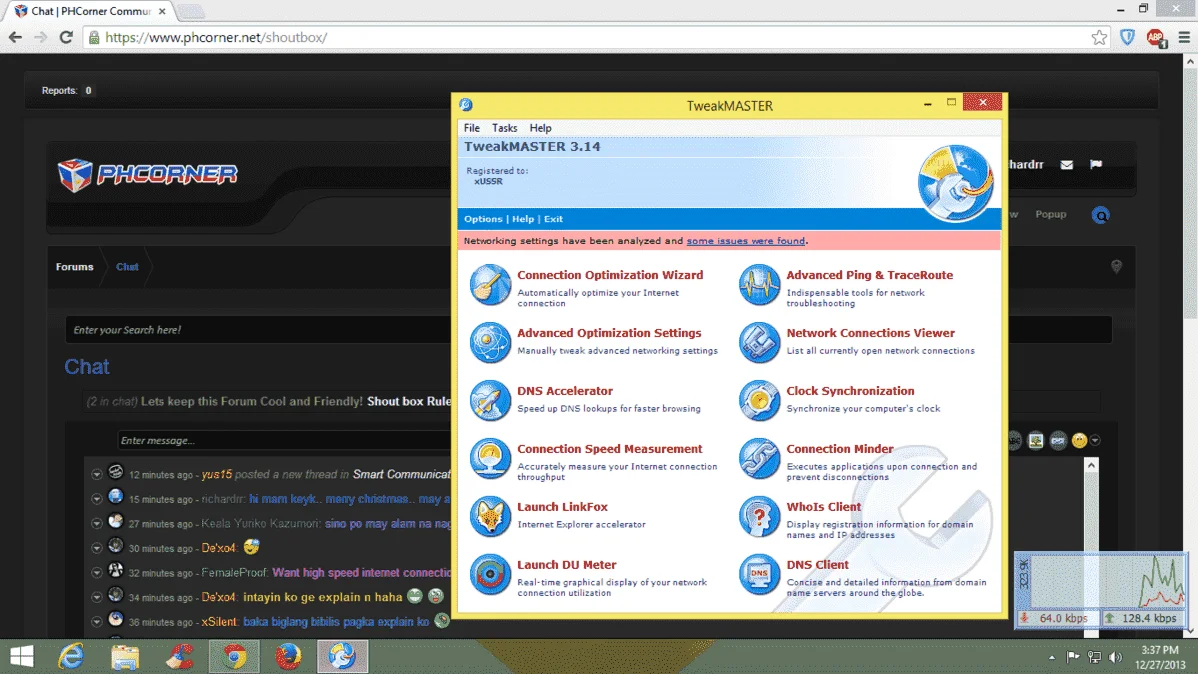Click the yellow smiley icon in chat toolbar
Image resolution: width=1198 pixels, height=674 pixels.
(1079, 440)
